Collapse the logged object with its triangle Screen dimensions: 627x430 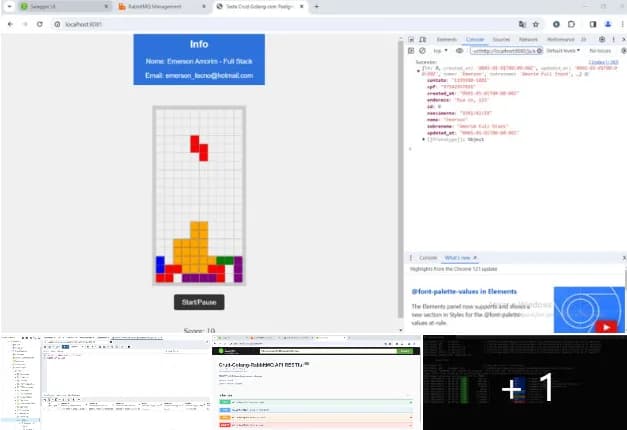coord(418,71)
